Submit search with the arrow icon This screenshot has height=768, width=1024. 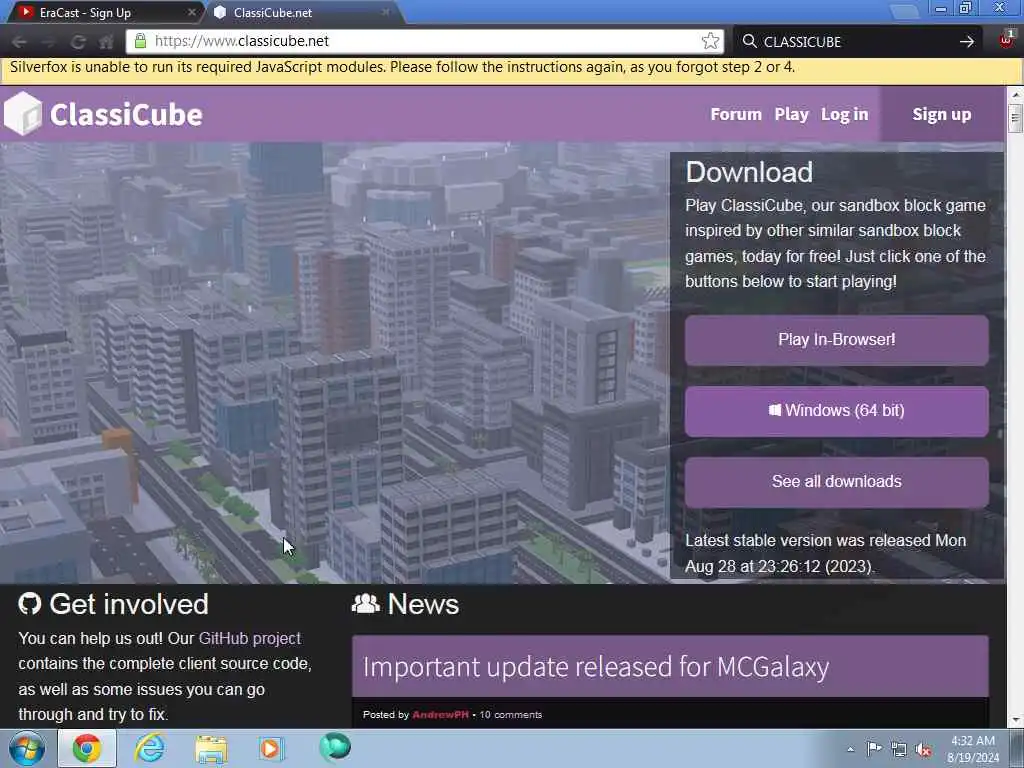967,41
